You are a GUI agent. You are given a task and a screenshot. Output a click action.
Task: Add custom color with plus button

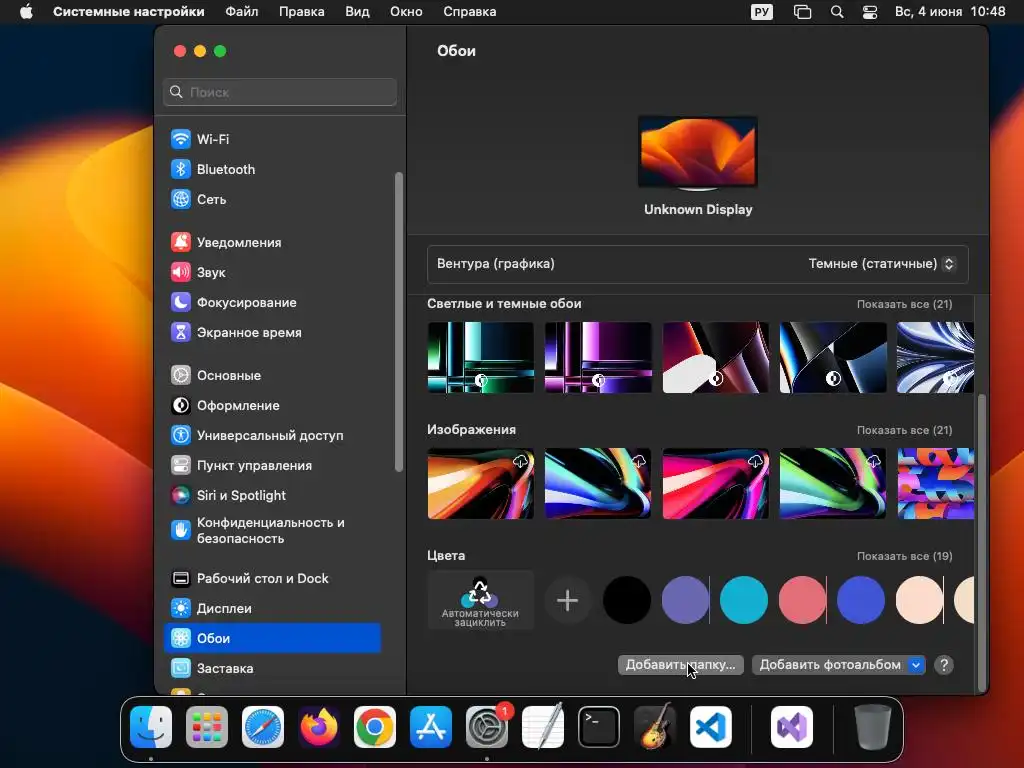point(568,600)
